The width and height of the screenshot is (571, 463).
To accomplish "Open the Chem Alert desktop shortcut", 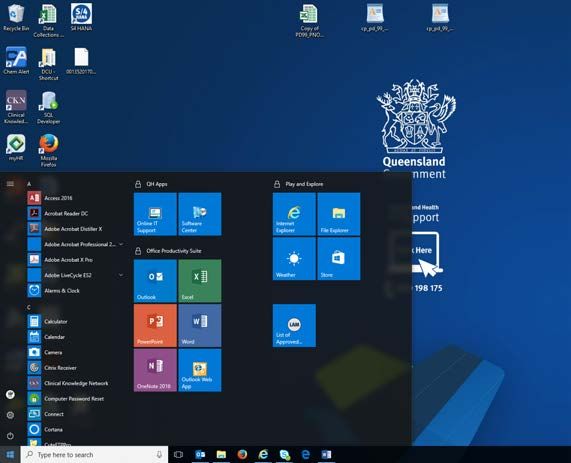I will coord(16,60).
